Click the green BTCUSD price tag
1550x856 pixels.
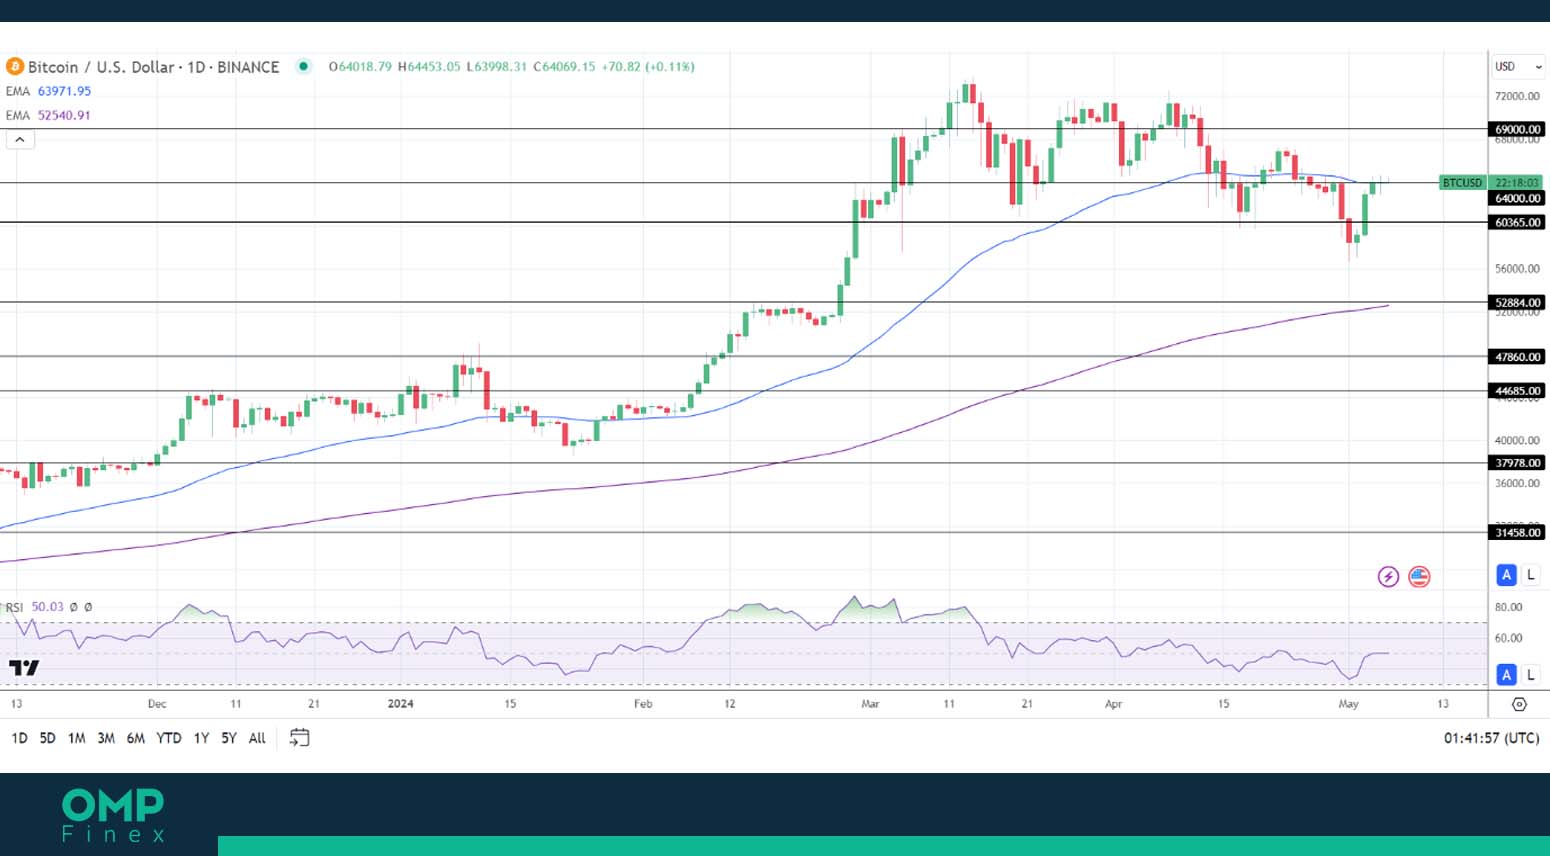pyautogui.click(x=1462, y=183)
